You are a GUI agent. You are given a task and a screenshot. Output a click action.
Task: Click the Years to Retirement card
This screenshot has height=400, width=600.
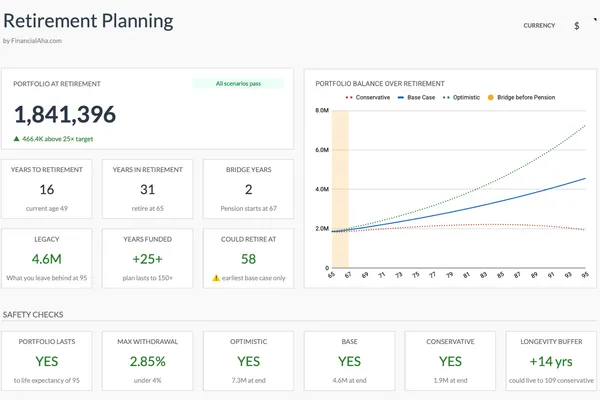[47, 189]
